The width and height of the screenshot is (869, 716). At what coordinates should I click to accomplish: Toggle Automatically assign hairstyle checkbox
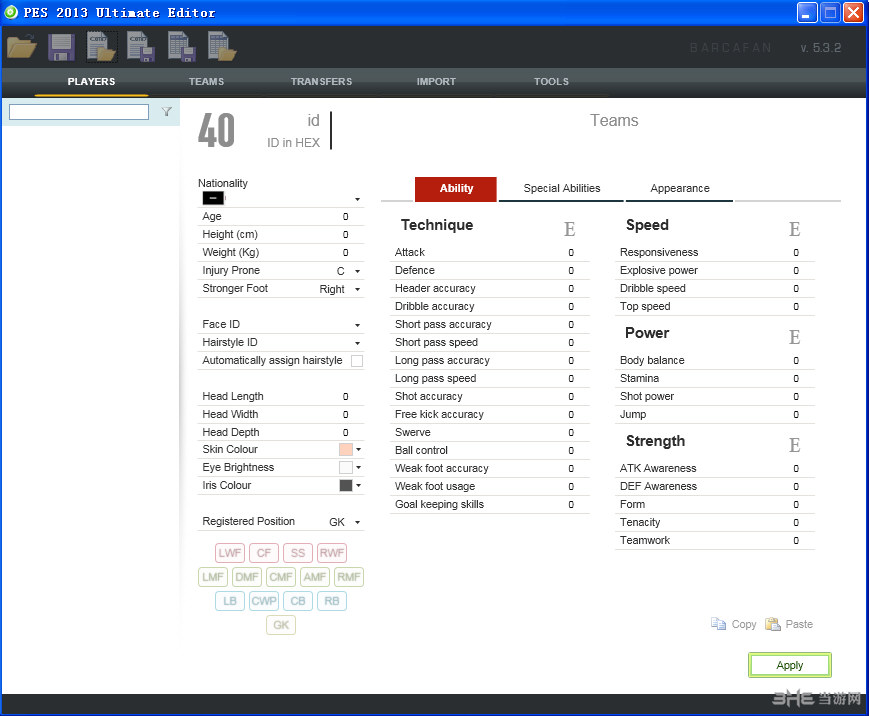(x=357, y=361)
